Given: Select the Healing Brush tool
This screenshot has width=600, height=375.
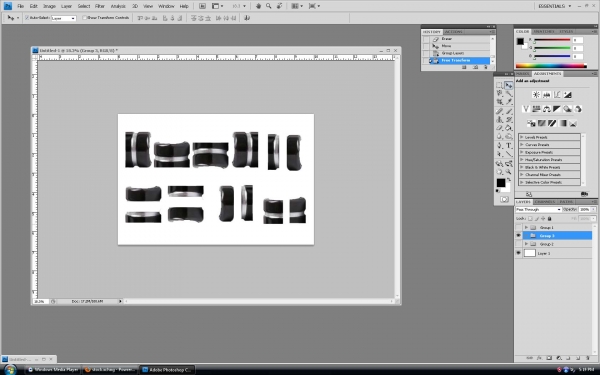Looking at the screenshot, I should click(x=499, y=111).
